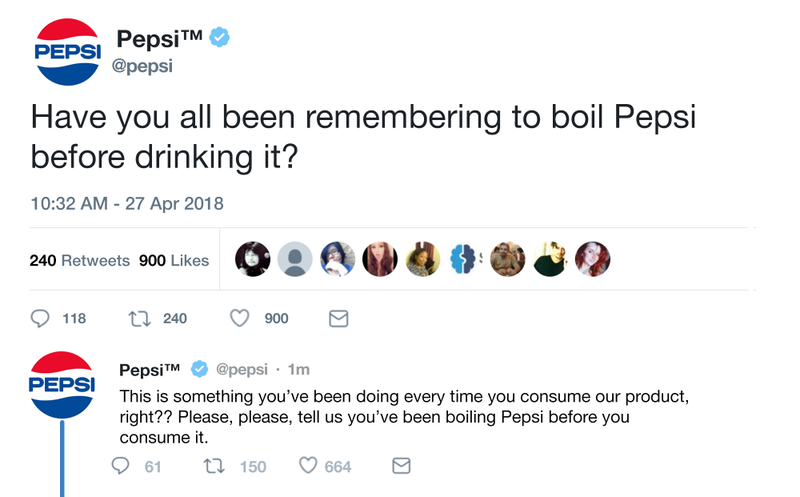Open the first liker avatar with dark hair
Image resolution: width=800 pixels, height=497 pixels.
point(253,259)
